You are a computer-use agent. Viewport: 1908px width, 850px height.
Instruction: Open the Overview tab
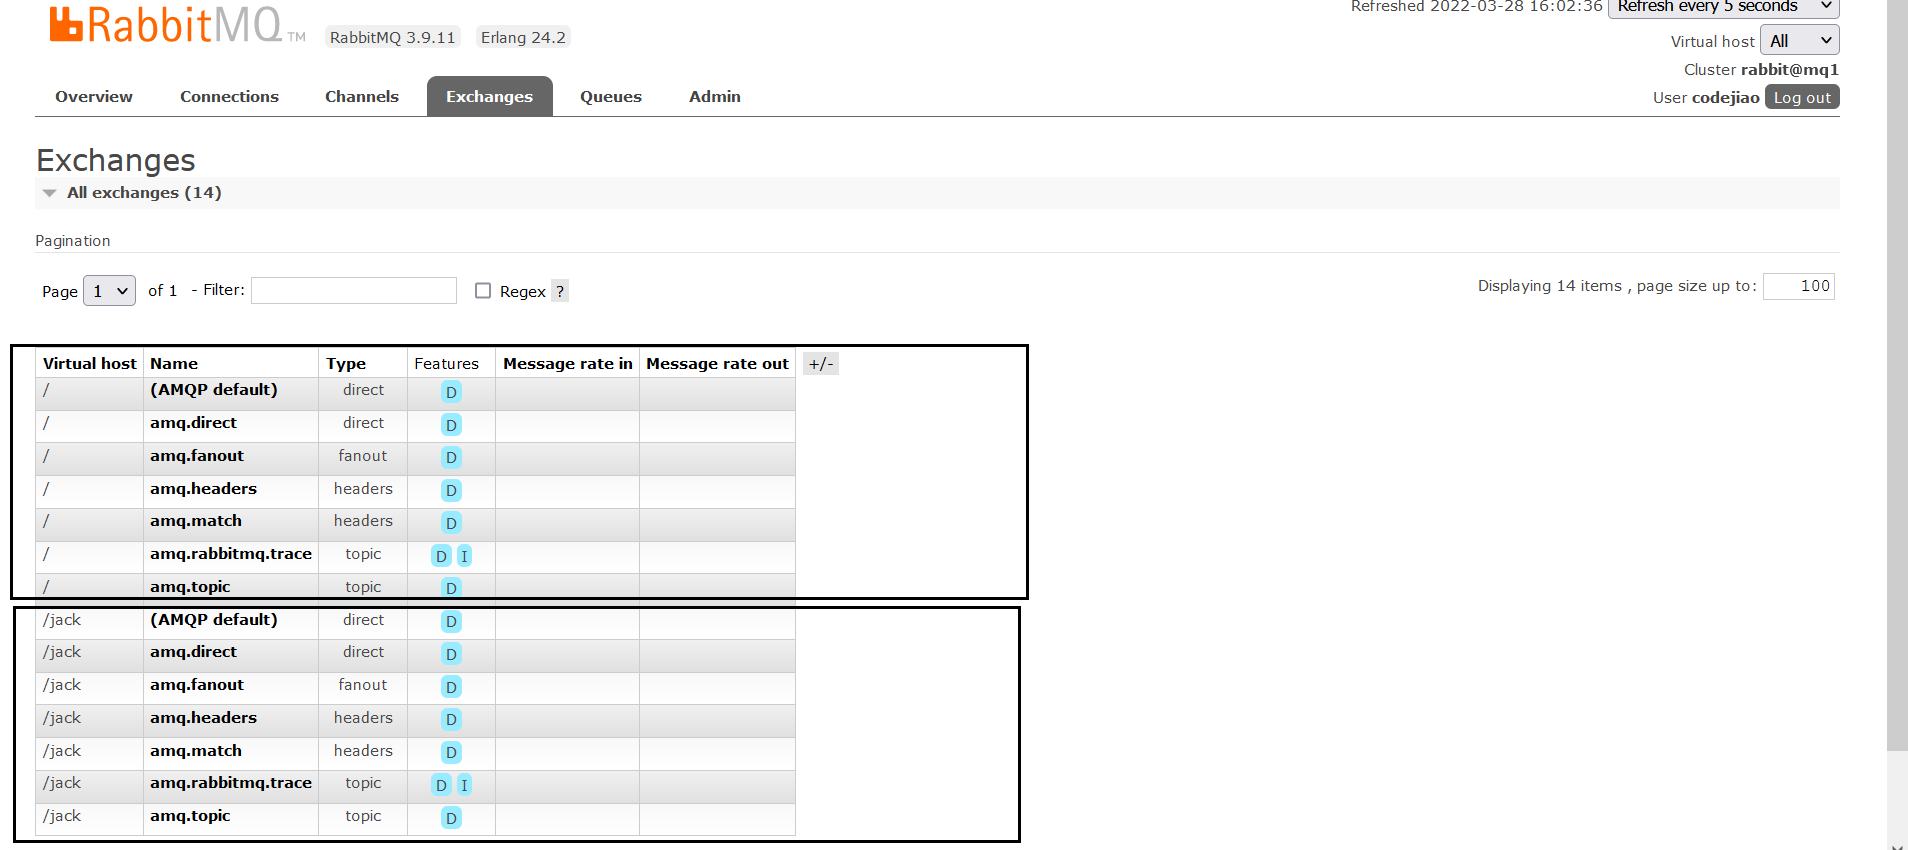click(x=94, y=97)
